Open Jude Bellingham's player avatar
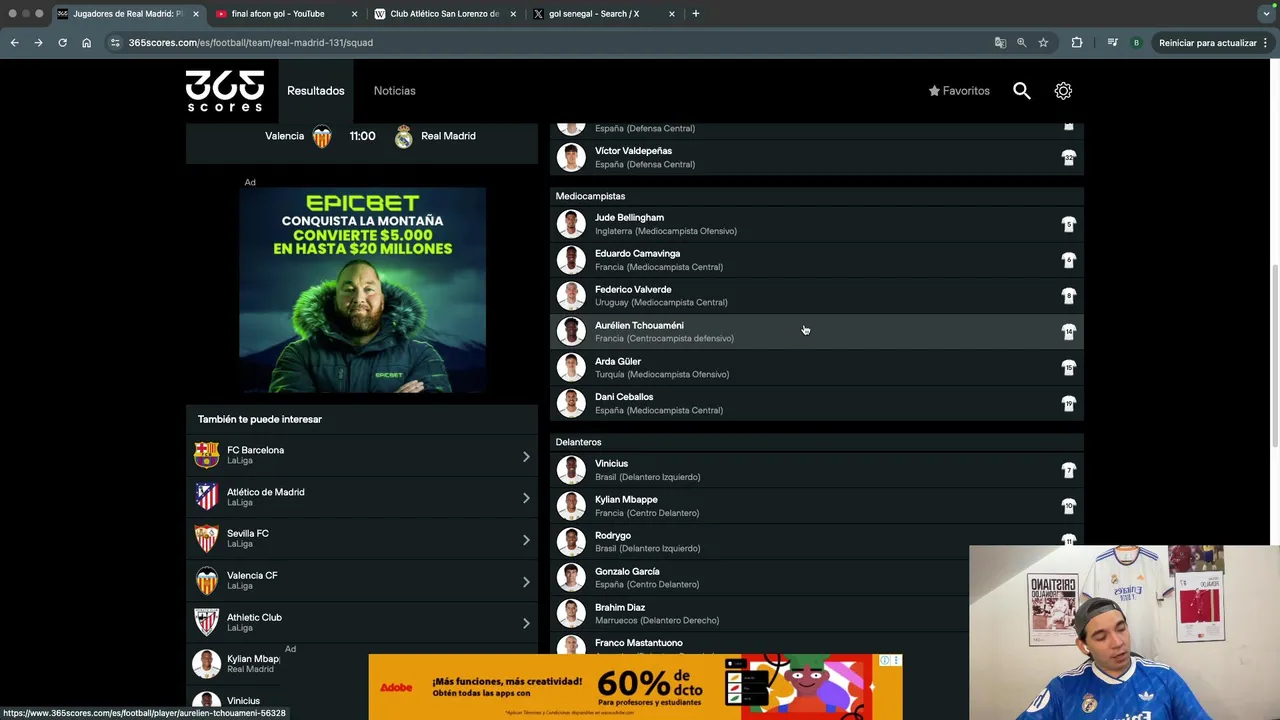 (571, 224)
